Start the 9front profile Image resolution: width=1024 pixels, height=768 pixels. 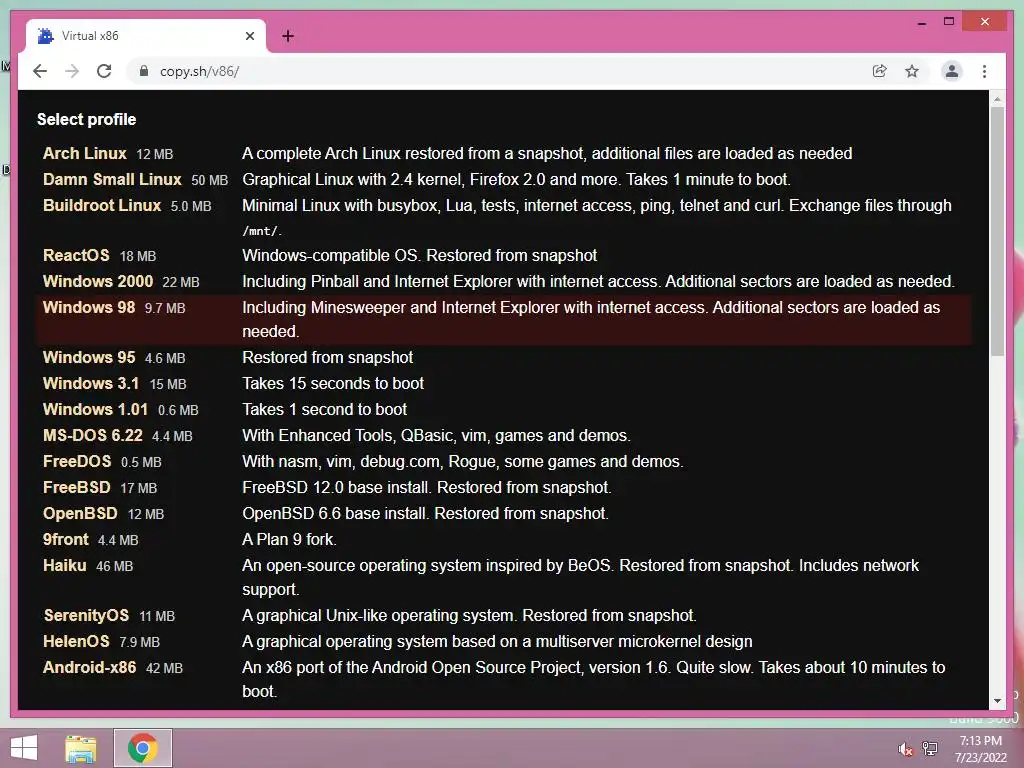65,540
